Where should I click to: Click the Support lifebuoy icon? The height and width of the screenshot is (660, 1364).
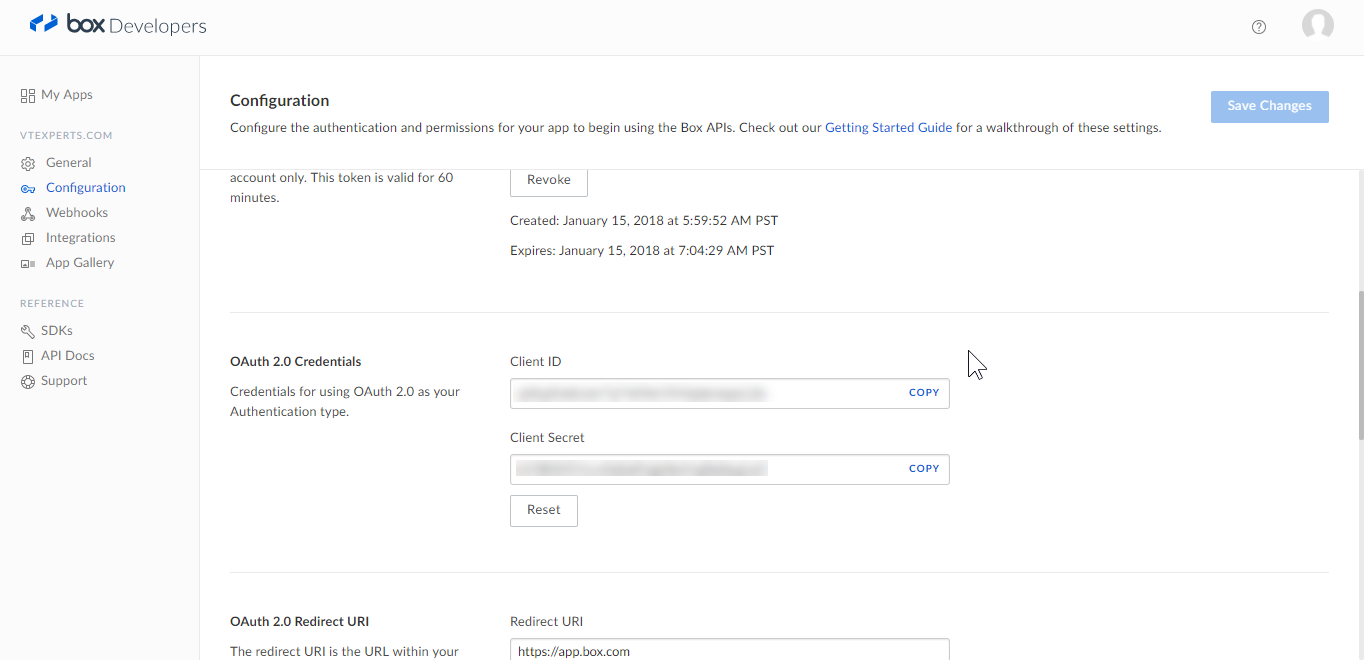tap(28, 381)
